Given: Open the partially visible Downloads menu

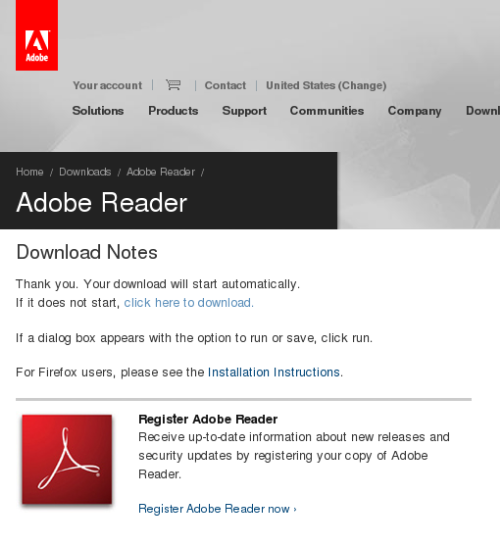Looking at the screenshot, I should click(x=483, y=111).
